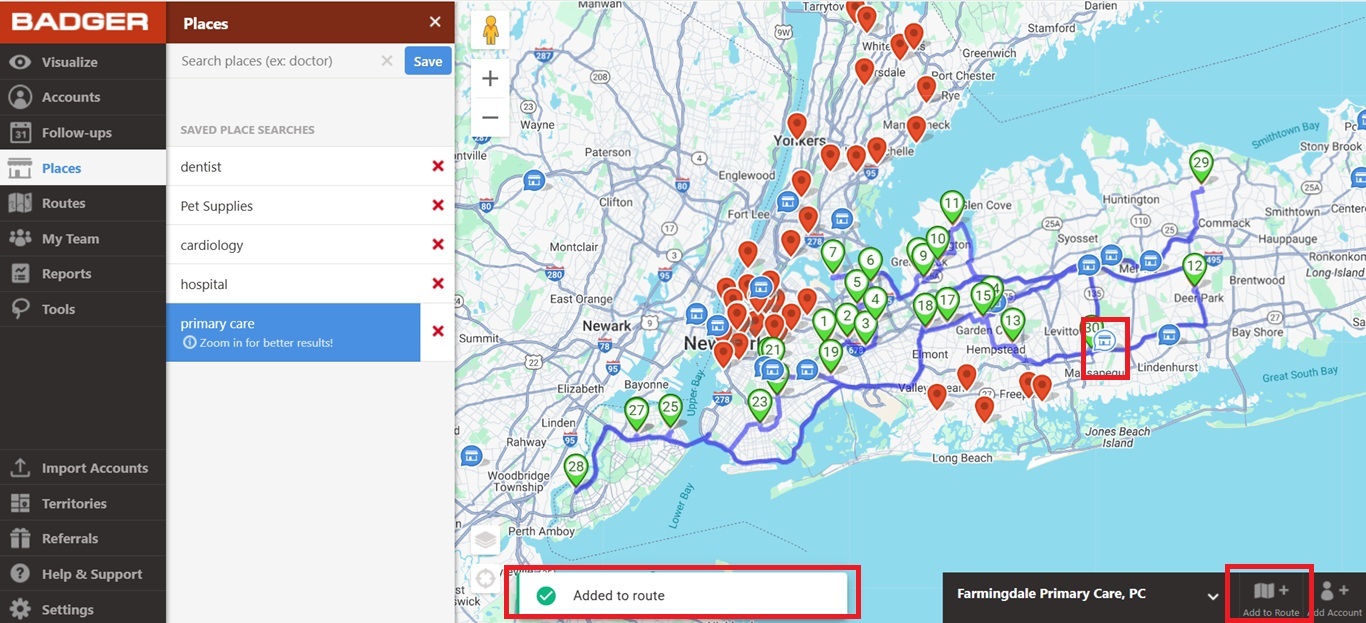The image size is (1366, 623).
Task: Select route stop pin 25
Action: coord(670,410)
